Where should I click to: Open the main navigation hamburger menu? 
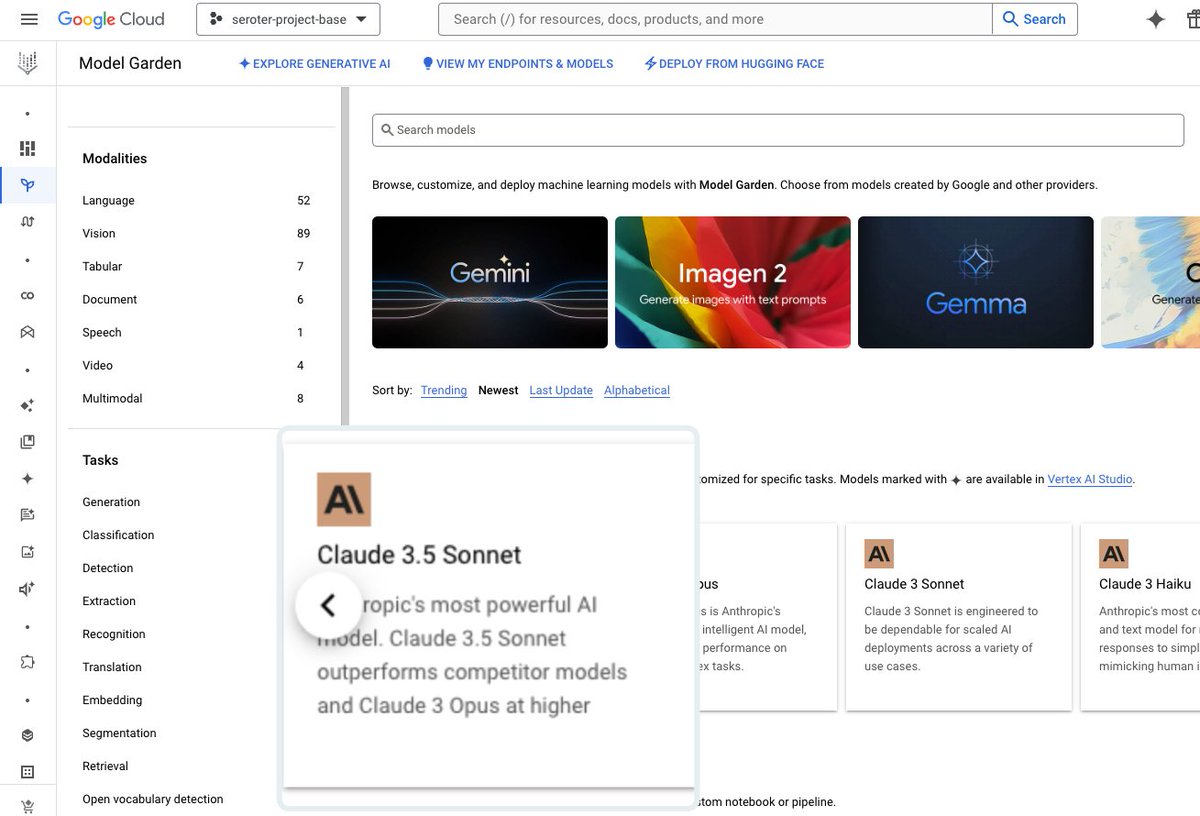click(x=29, y=19)
